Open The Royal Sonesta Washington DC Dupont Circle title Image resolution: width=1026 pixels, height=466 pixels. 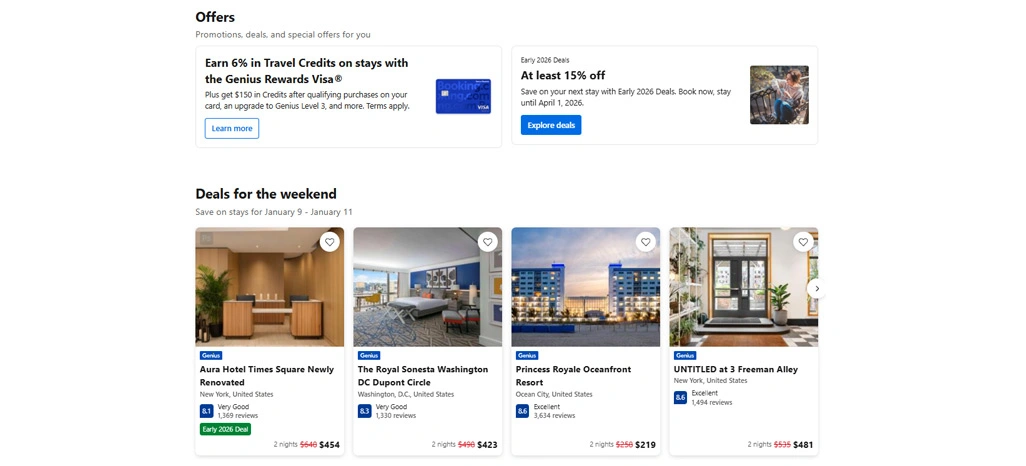[x=423, y=376]
